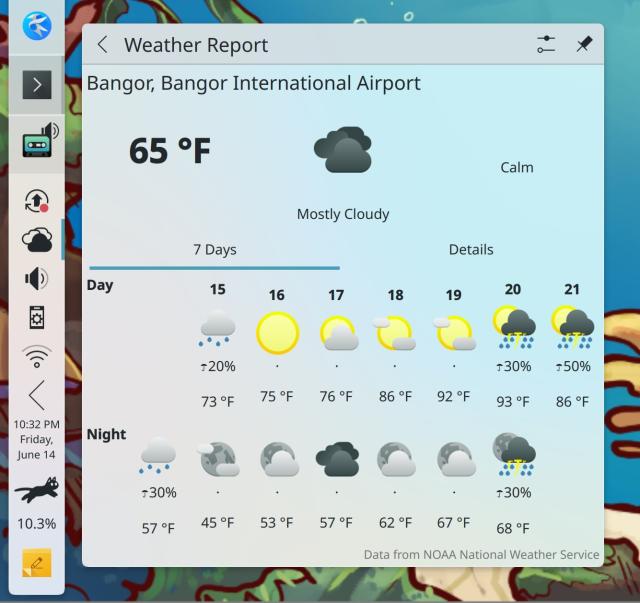Switch to the 7 Days tab
This screenshot has height=603, width=640.
tap(215, 250)
